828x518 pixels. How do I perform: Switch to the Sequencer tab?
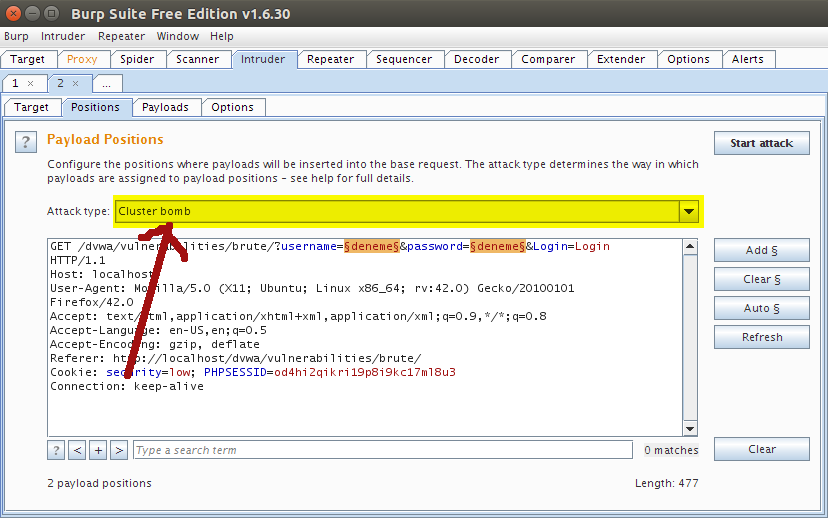click(404, 59)
